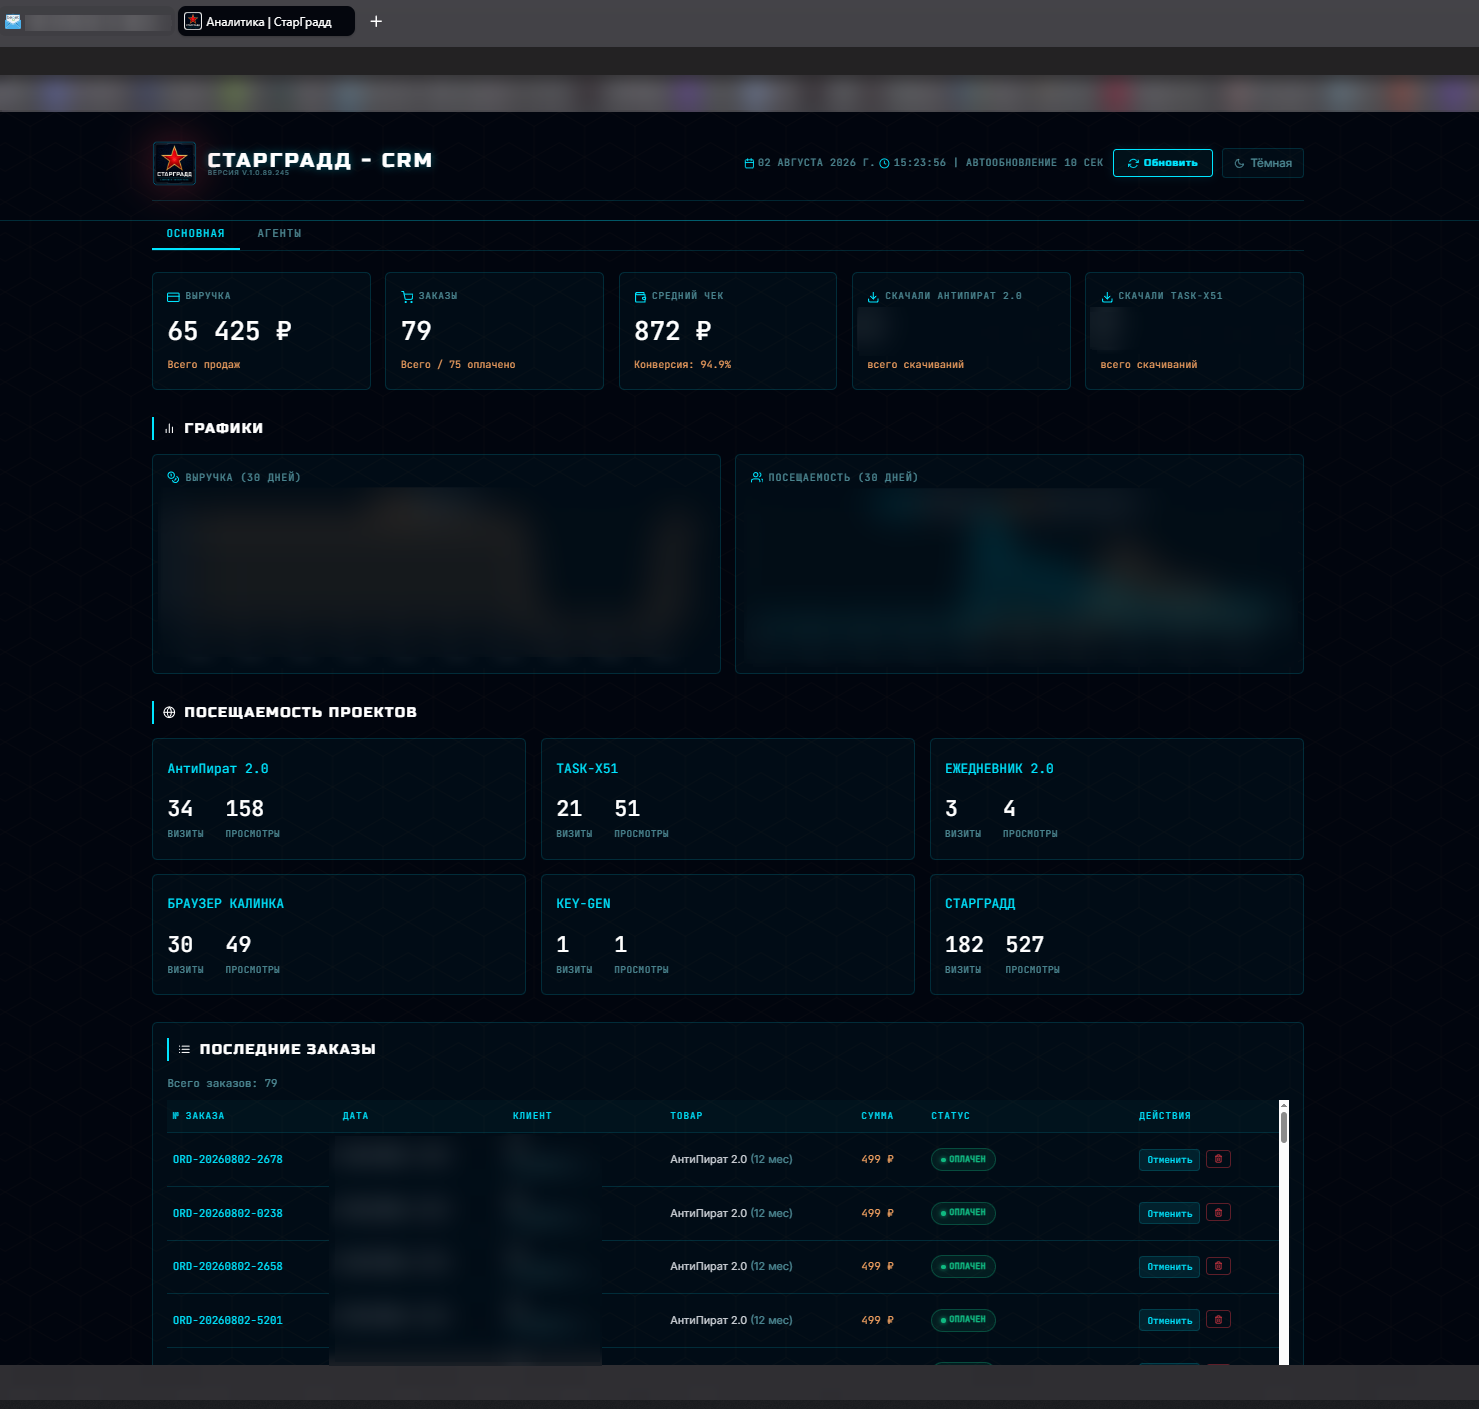Viewport: 1479px width, 1409px height.
Task: Click the mail icon in tab bar
Action: click(13, 21)
